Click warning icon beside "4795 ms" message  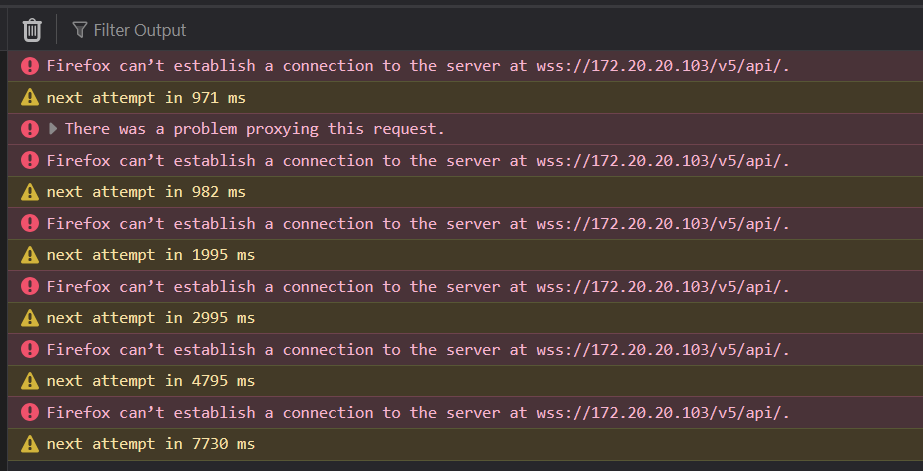(29, 381)
